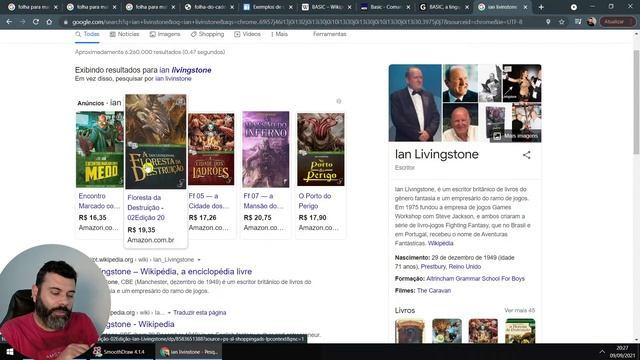Open Wikipédia link in panel description
Image resolution: width=640 pixels, height=360 pixels.
440,243
